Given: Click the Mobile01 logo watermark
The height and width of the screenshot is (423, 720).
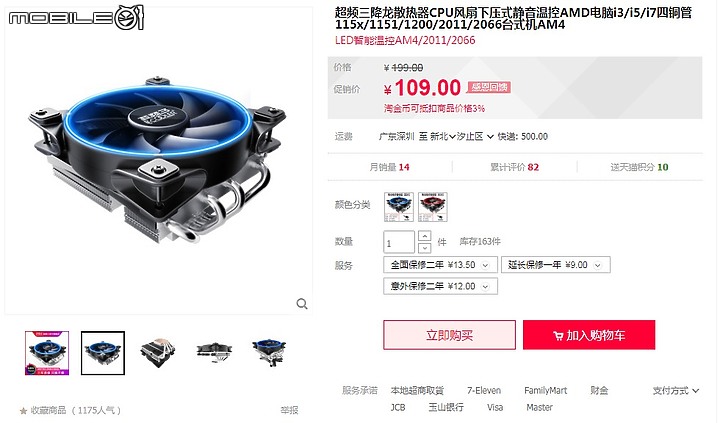Looking at the screenshot, I should pyautogui.click(x=76, y=18).
